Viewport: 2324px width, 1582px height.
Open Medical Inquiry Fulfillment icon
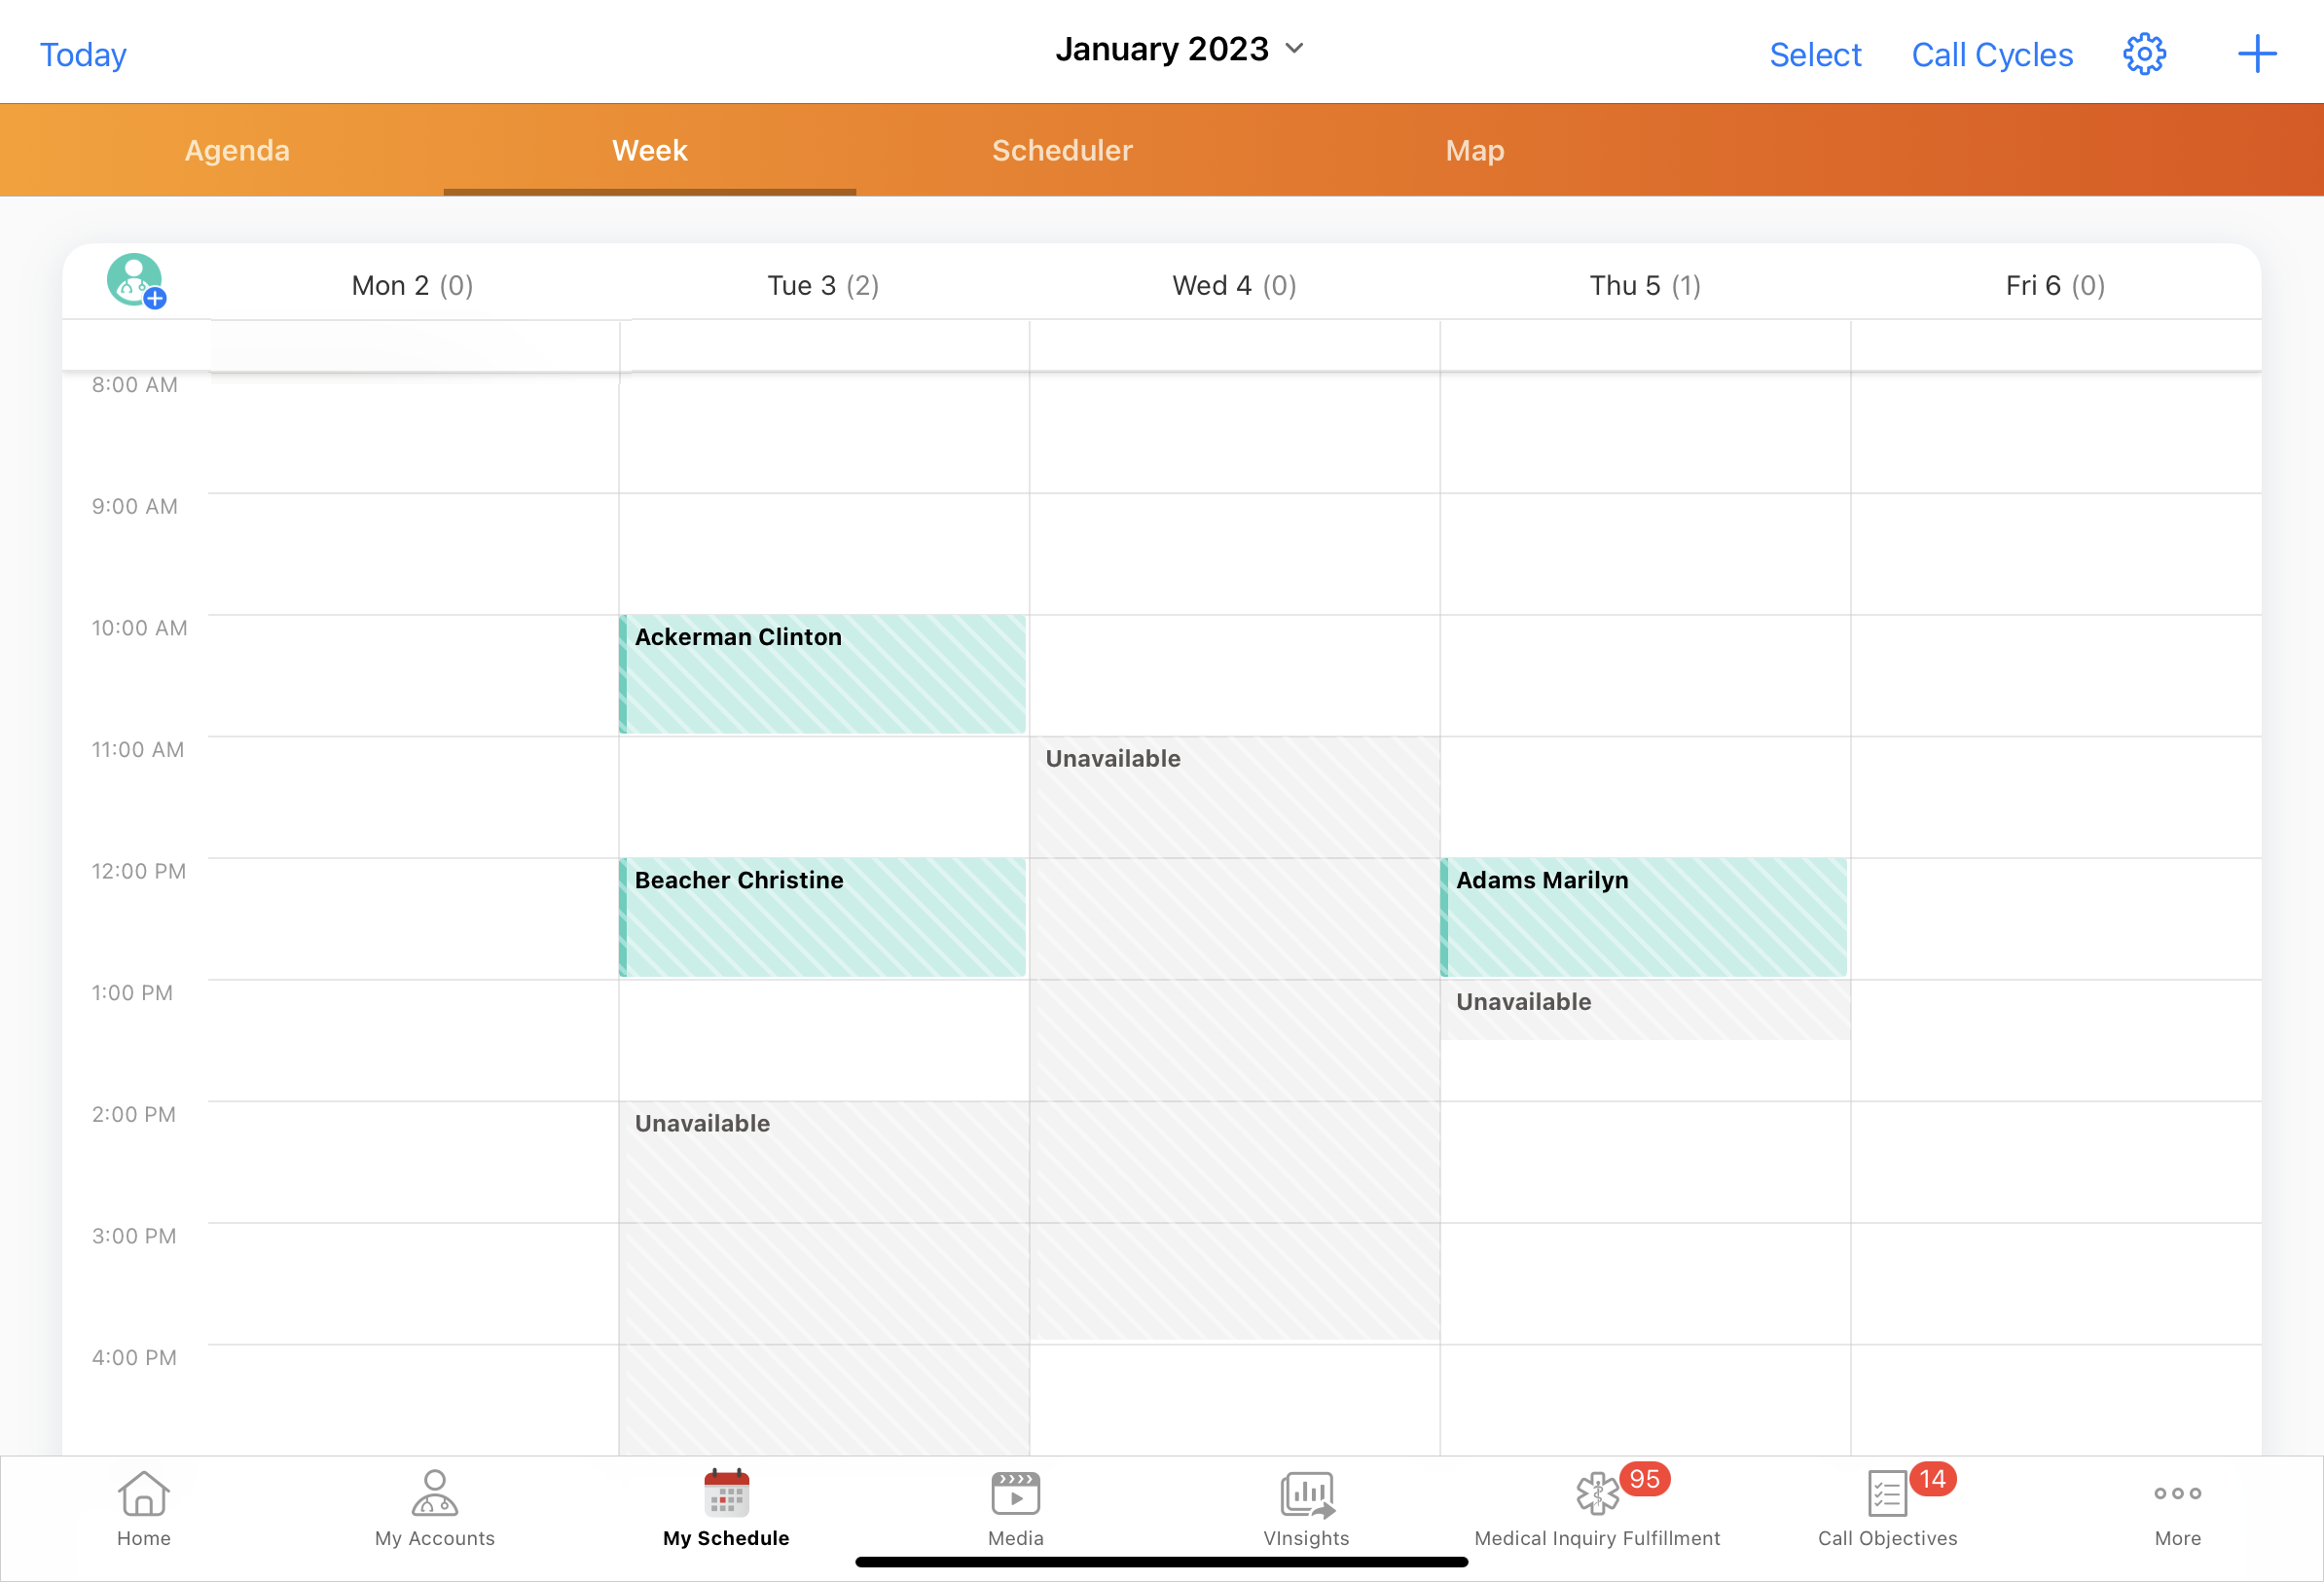[1597, 1508]
